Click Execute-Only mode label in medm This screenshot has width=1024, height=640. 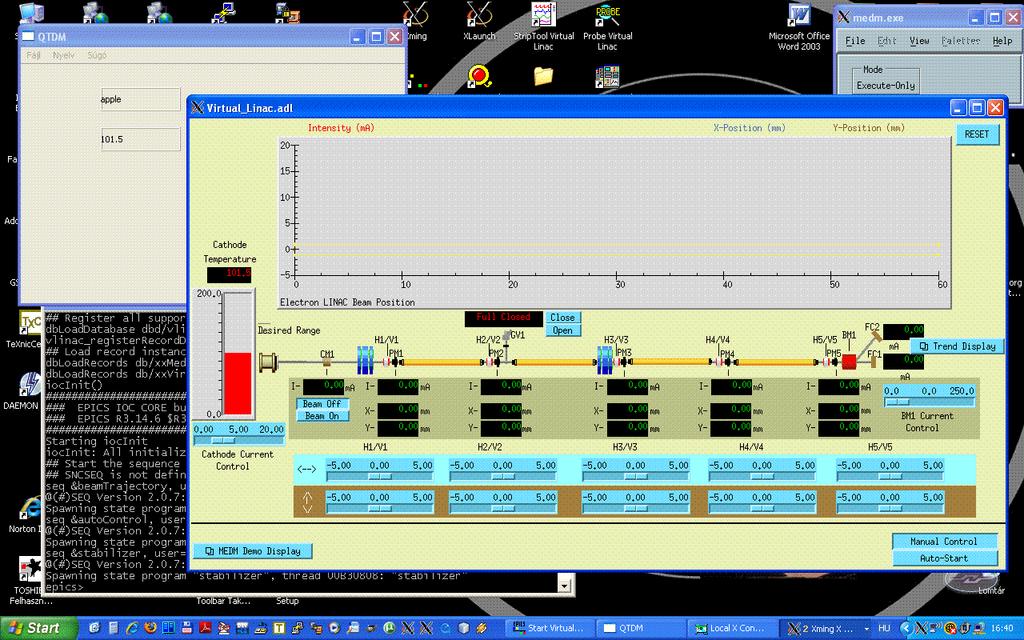(x=886, y=86)
